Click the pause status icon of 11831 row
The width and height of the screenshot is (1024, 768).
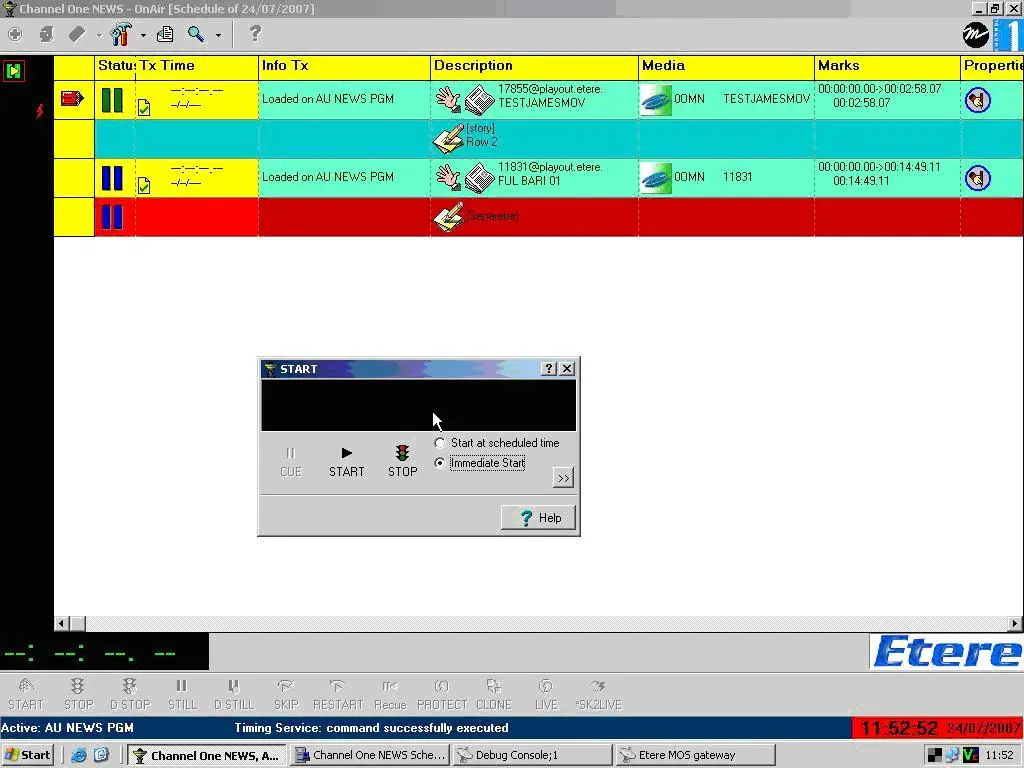point(112,178)
